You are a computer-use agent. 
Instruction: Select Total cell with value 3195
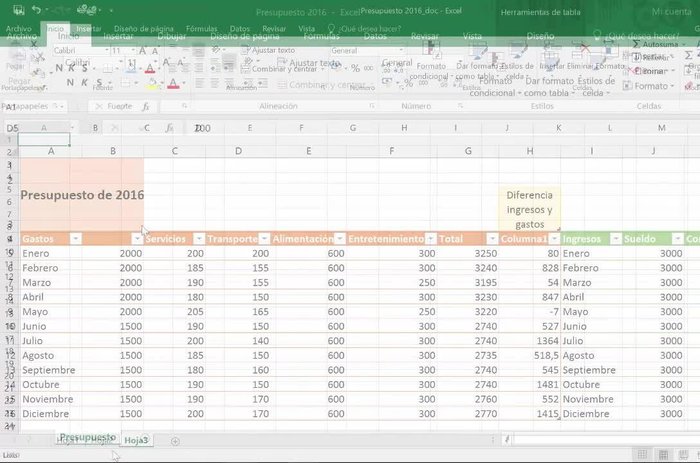click(468, 282)
